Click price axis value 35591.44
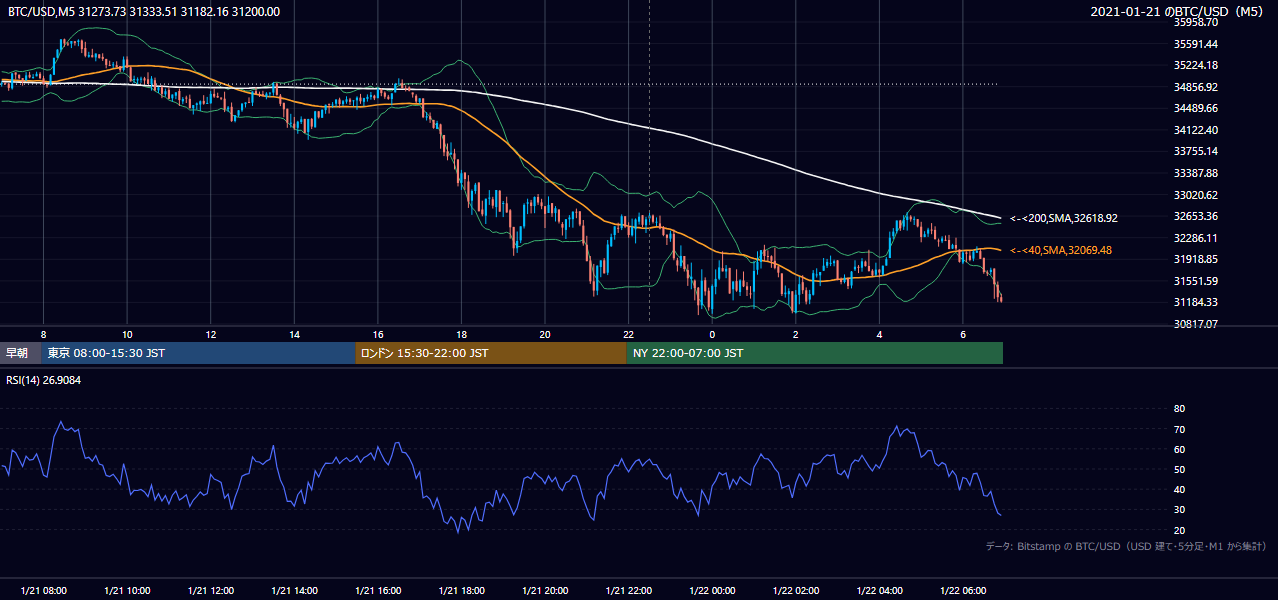The width and height of the screenshot is (1278, 600). click(x=1195, y=44)
